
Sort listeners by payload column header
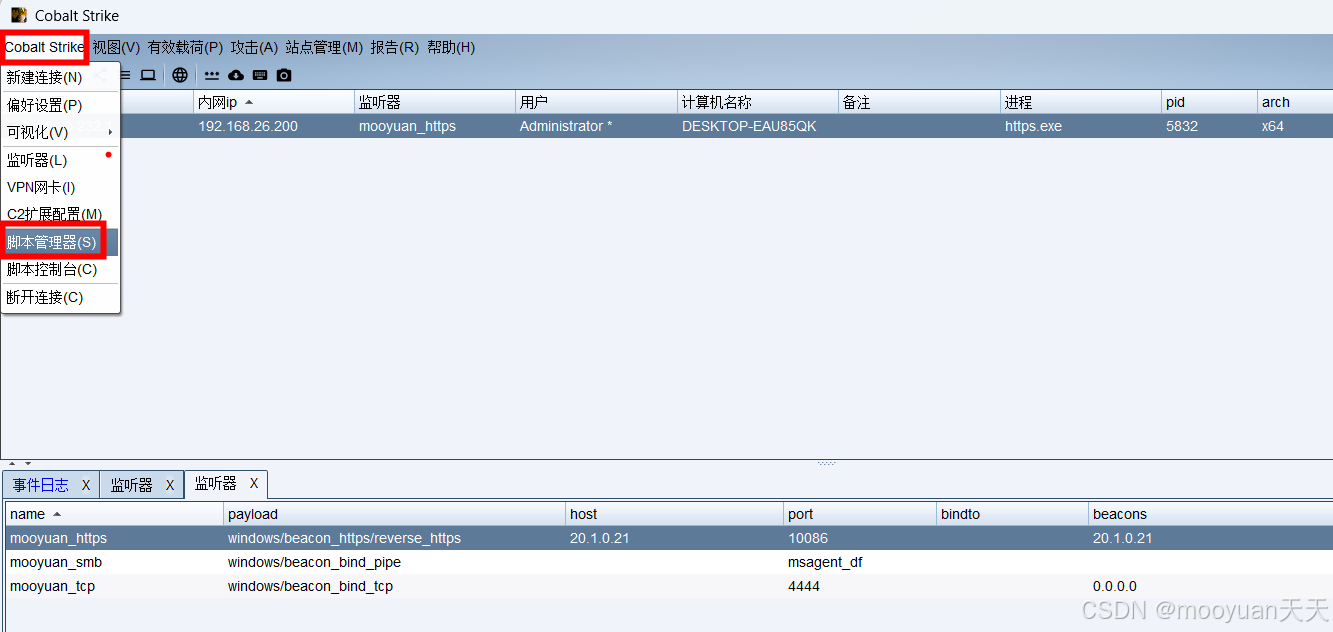pos(394,514)
